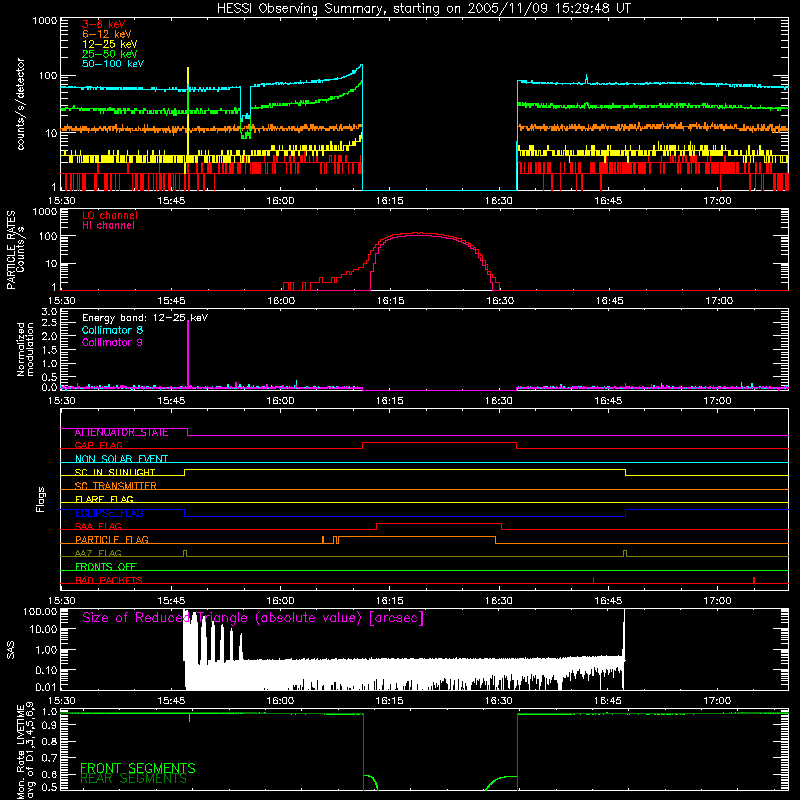Viewport: 800px width, 800px height.
Task: Select the 25-50 keV legend label
Action: click(x=110, y=54)
